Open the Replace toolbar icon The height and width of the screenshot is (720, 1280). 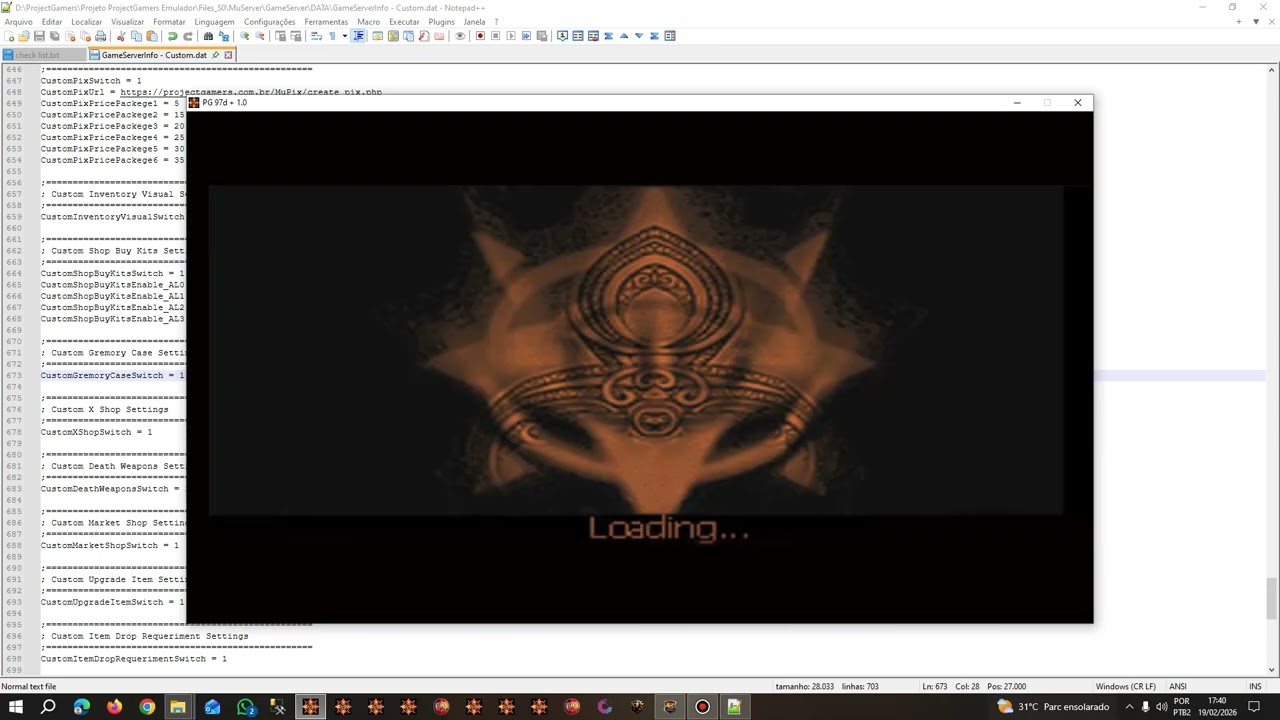223,36
